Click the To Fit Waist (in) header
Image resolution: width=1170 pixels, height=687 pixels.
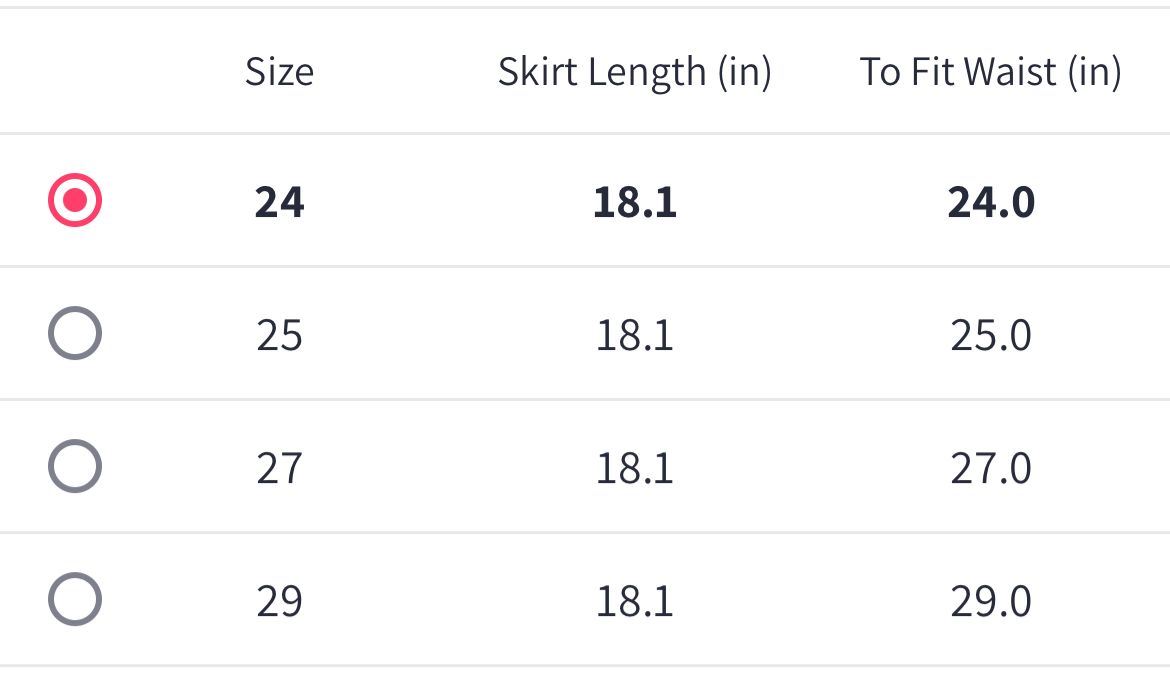pyautogui.click(x=990, y=72)
